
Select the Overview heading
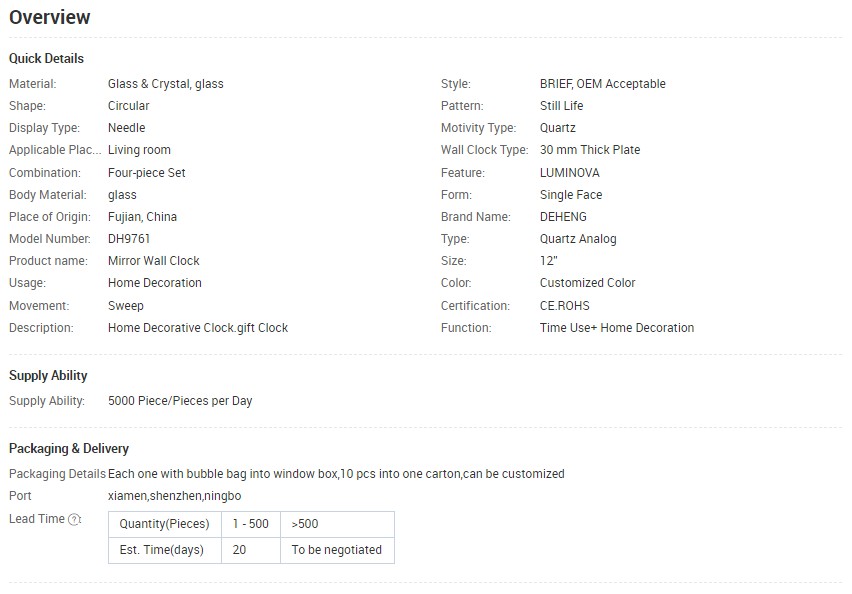click(49, 17)
